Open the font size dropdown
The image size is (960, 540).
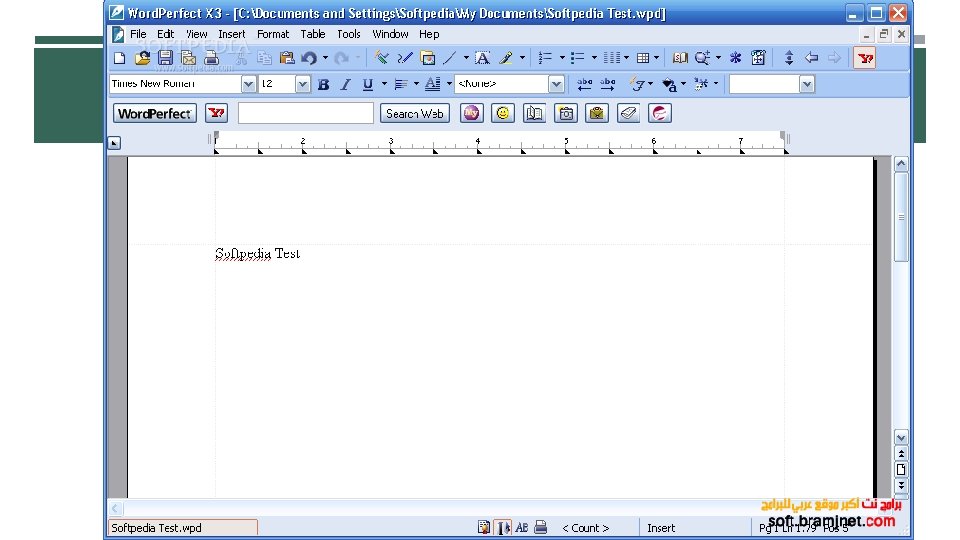coord(302,84)
